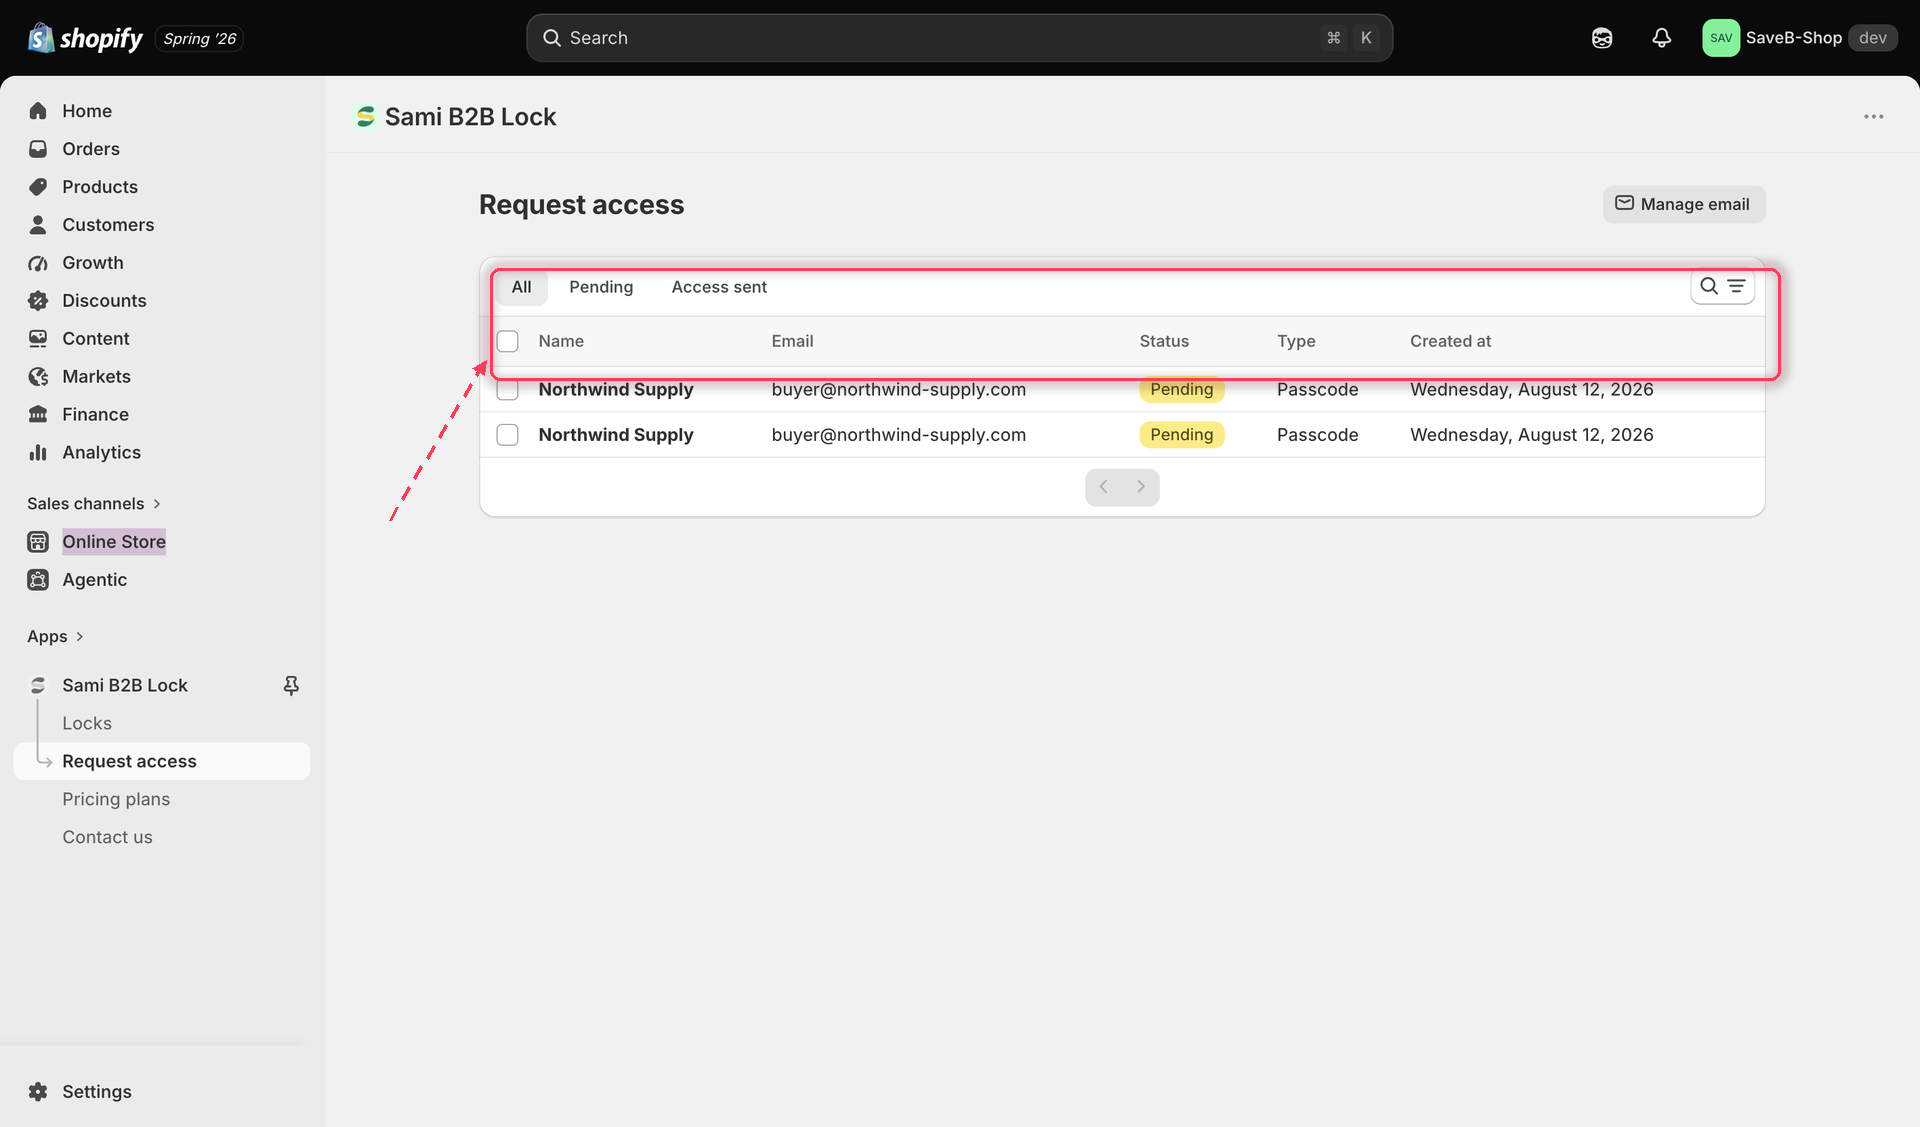Click the Content image icon
Viewport: 1920px width, 1127px height.
38,339
